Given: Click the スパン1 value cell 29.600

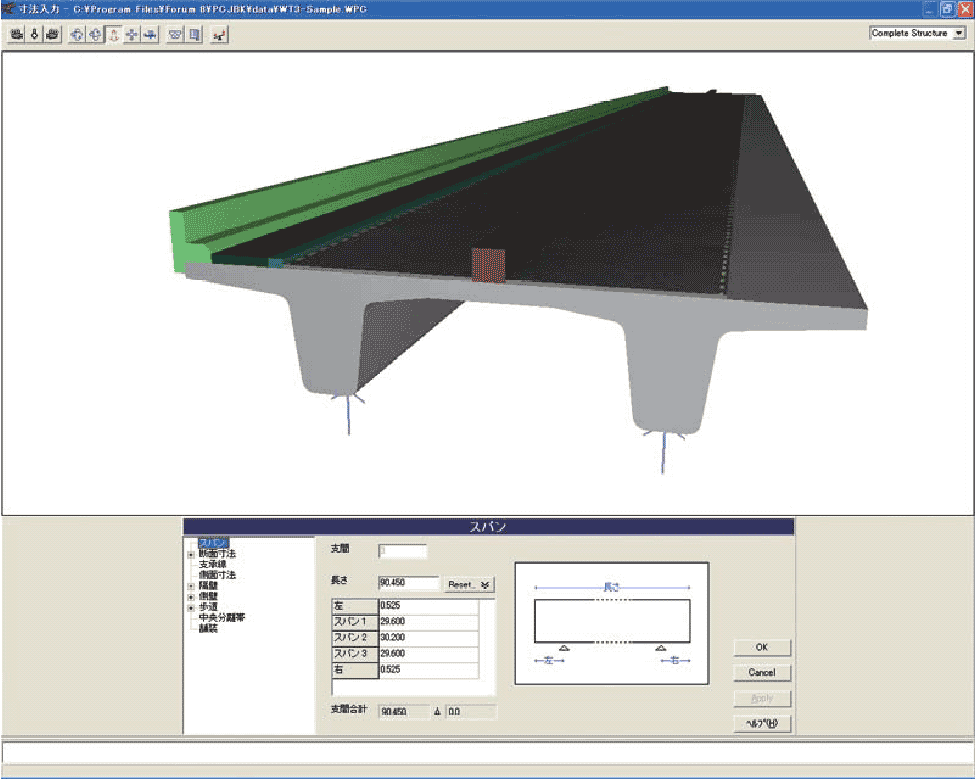Looking at the screenshot, I should pyautogui.click(x=429, y=621).
